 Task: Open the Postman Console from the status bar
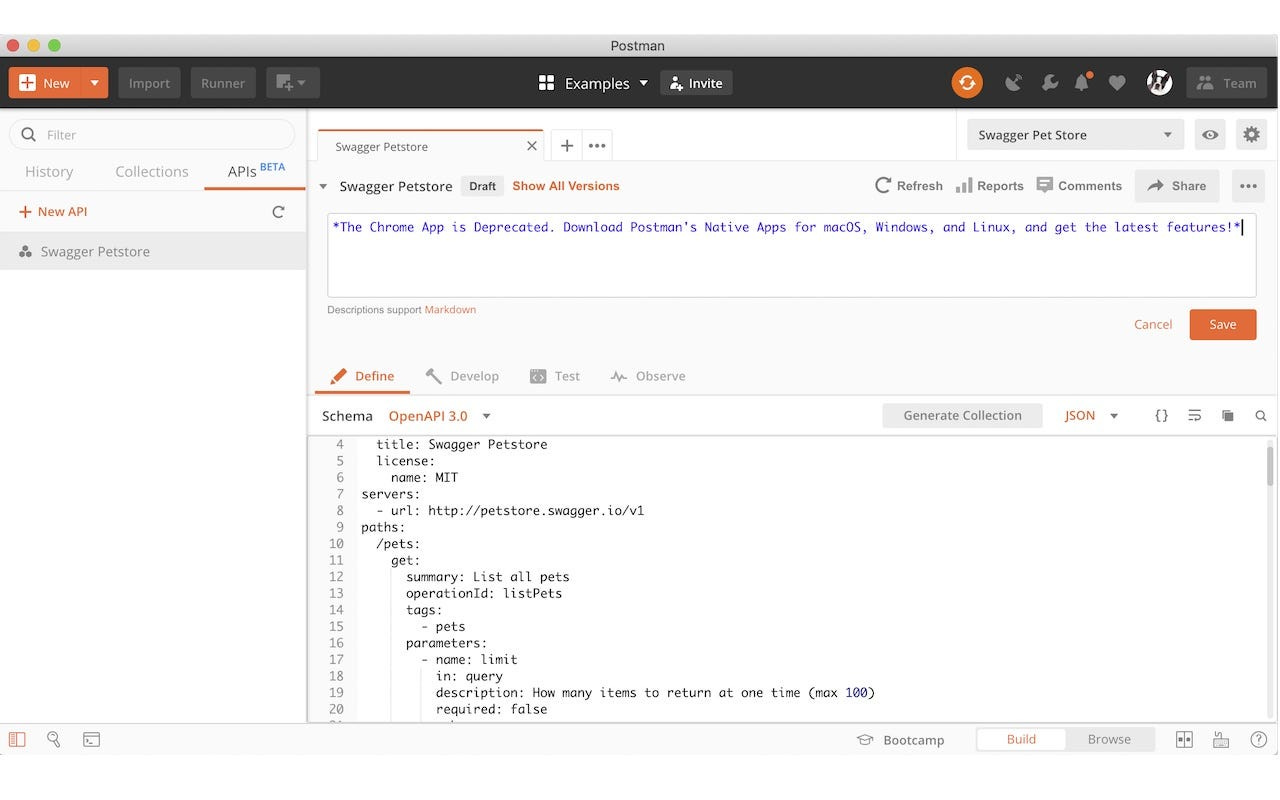point(91,739)
